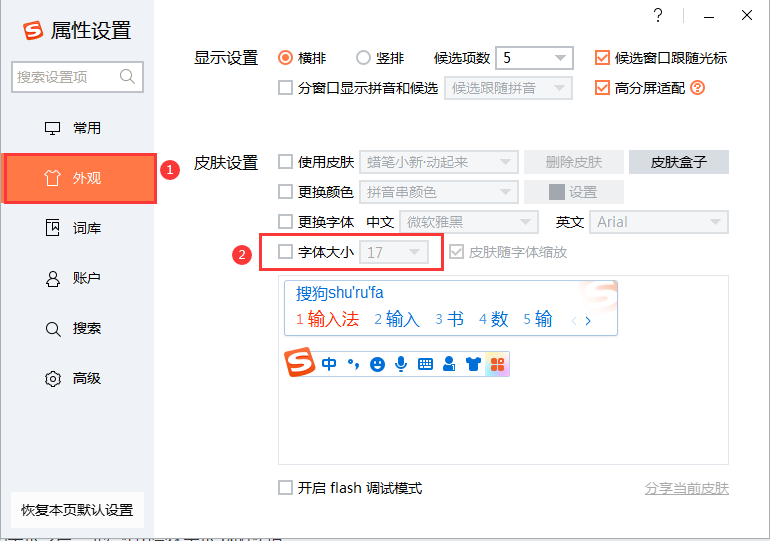Click next page arrow in candidate preview
Screen dimensions: 770x541
pos(588,321)
